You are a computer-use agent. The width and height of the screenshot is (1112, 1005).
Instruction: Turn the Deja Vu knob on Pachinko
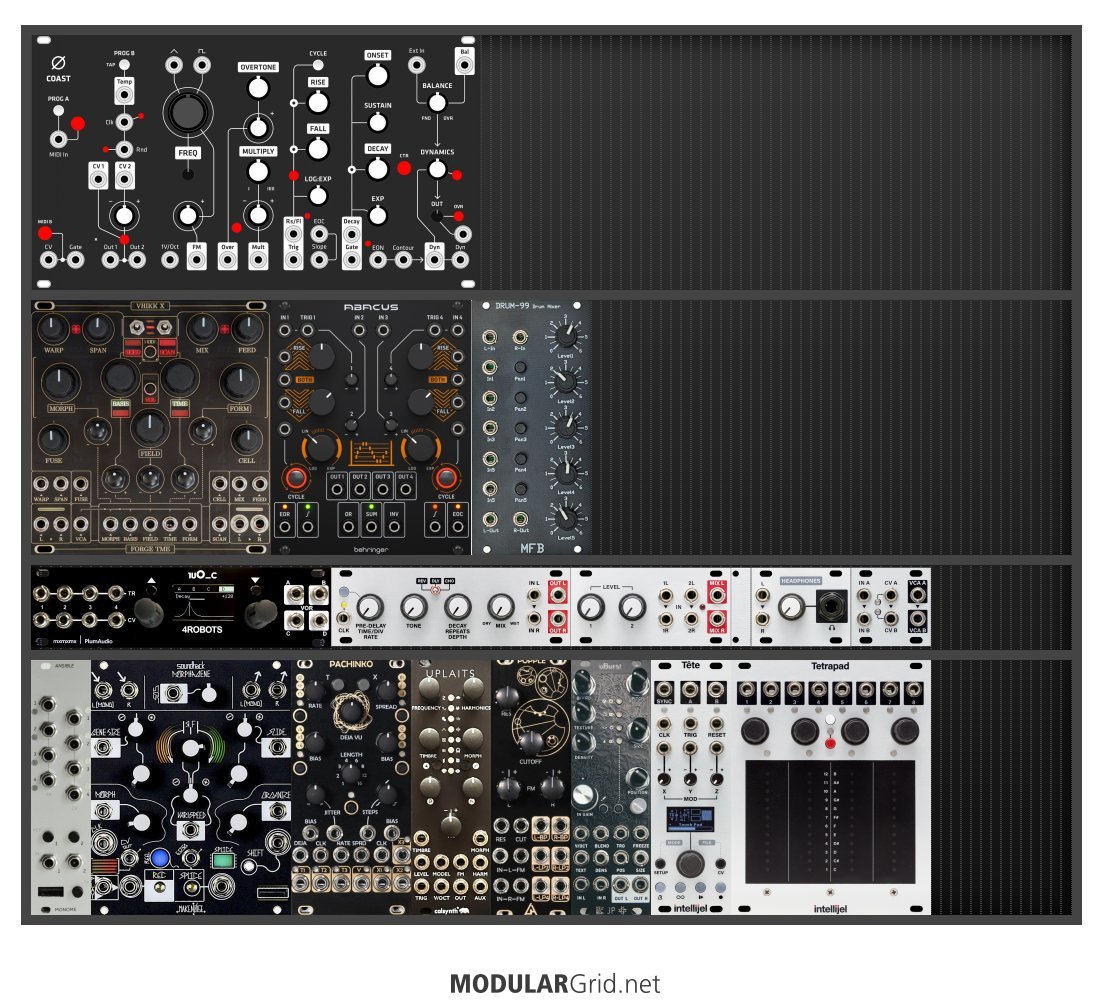point(350,710)
